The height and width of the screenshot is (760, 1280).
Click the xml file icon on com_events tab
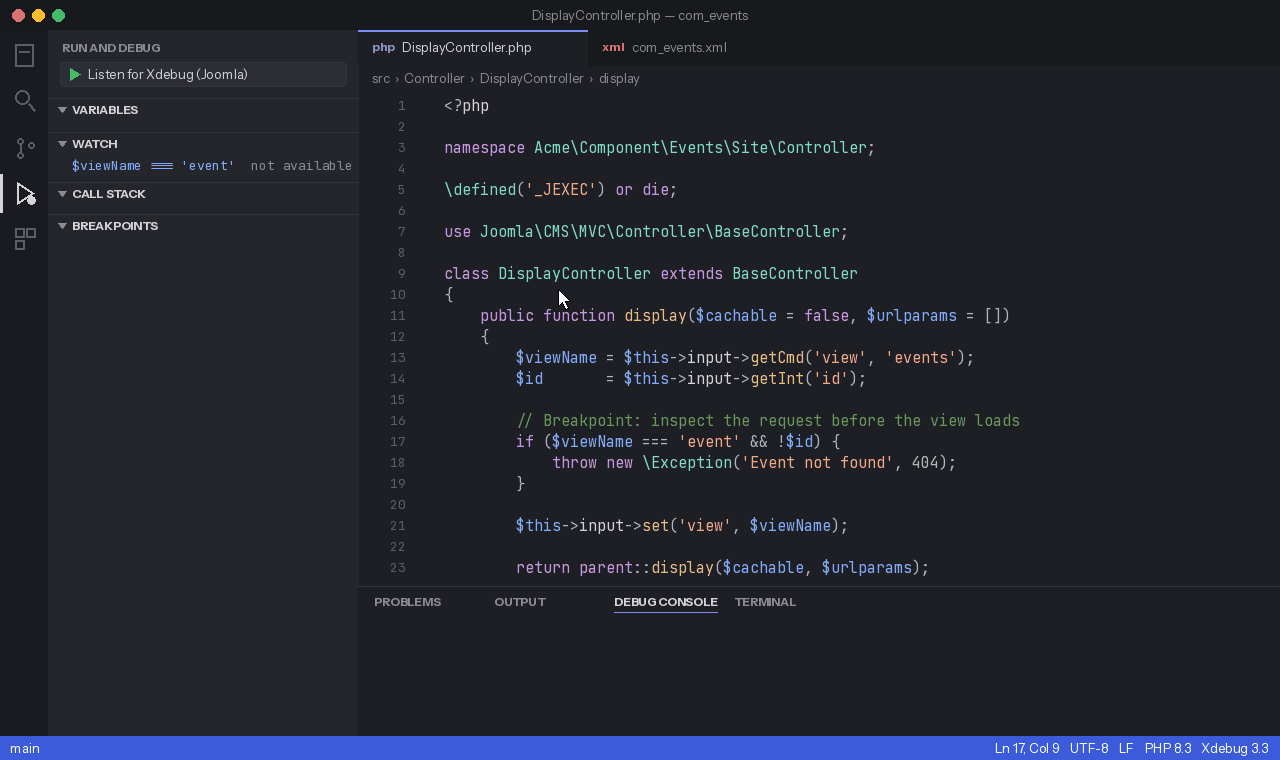pyautogui.click(x=613, y=47)
